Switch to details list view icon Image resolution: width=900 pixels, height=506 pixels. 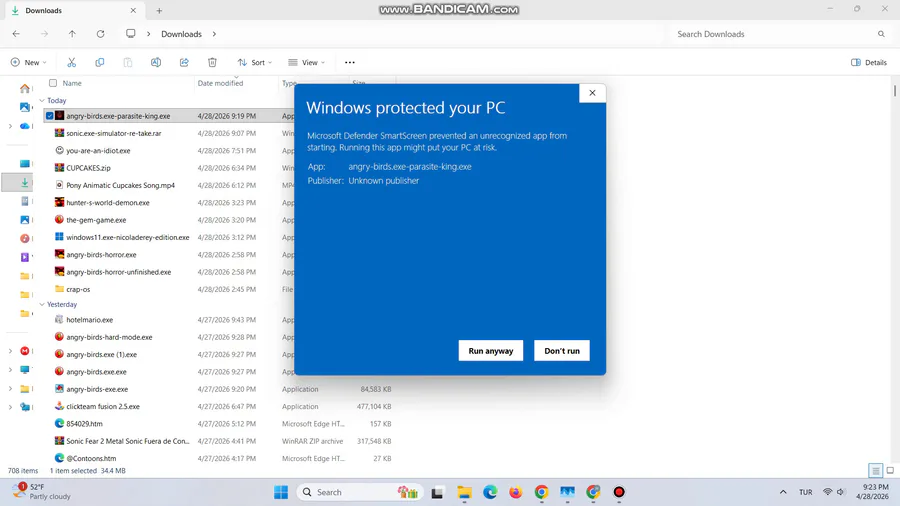(875, 470)
